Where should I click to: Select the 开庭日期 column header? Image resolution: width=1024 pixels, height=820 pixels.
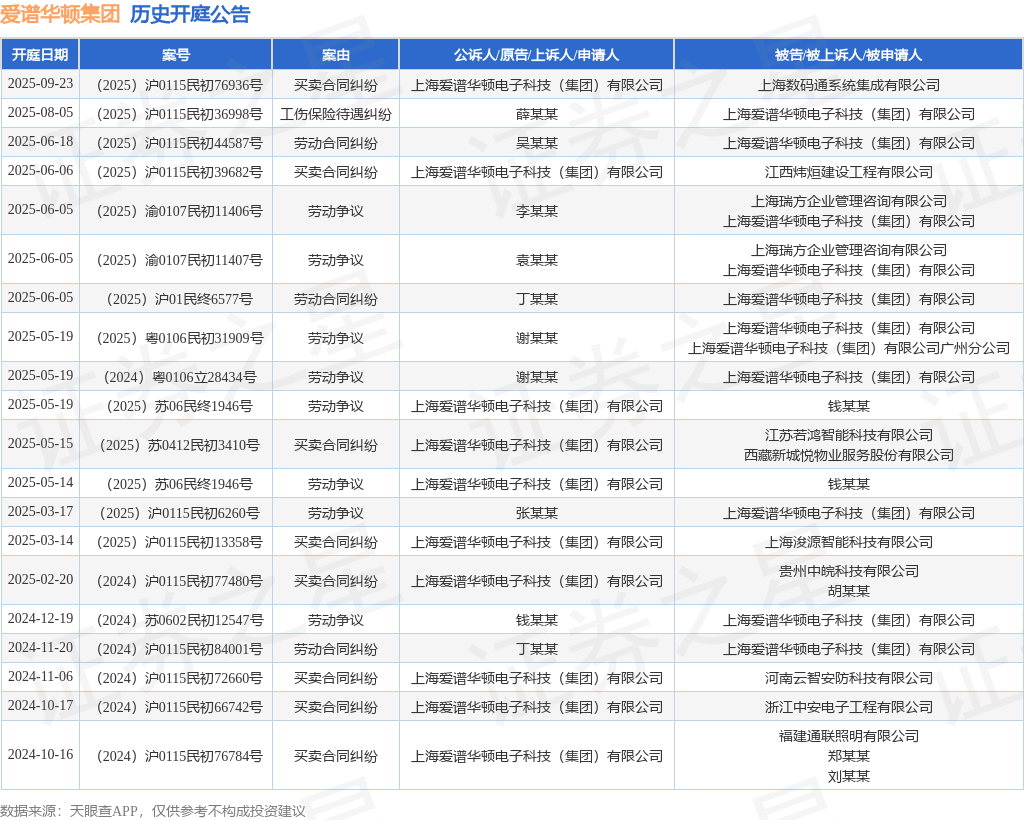point(40,55)
